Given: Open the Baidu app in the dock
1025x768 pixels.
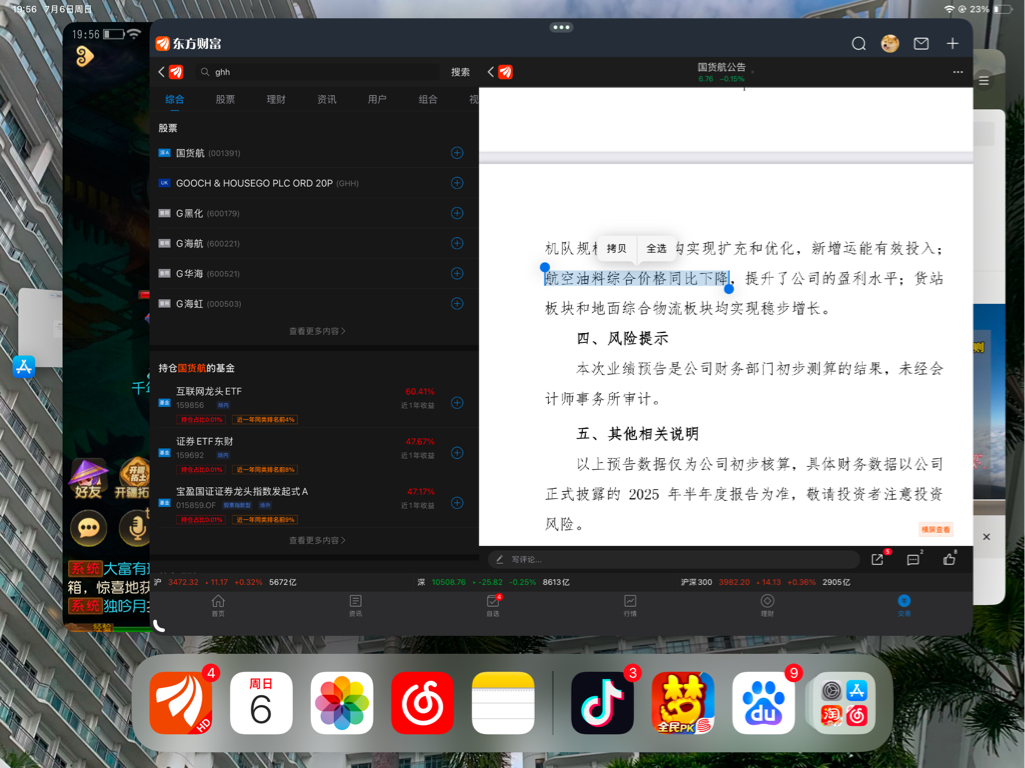Looking at the screenshot, I should coord(764,703).
